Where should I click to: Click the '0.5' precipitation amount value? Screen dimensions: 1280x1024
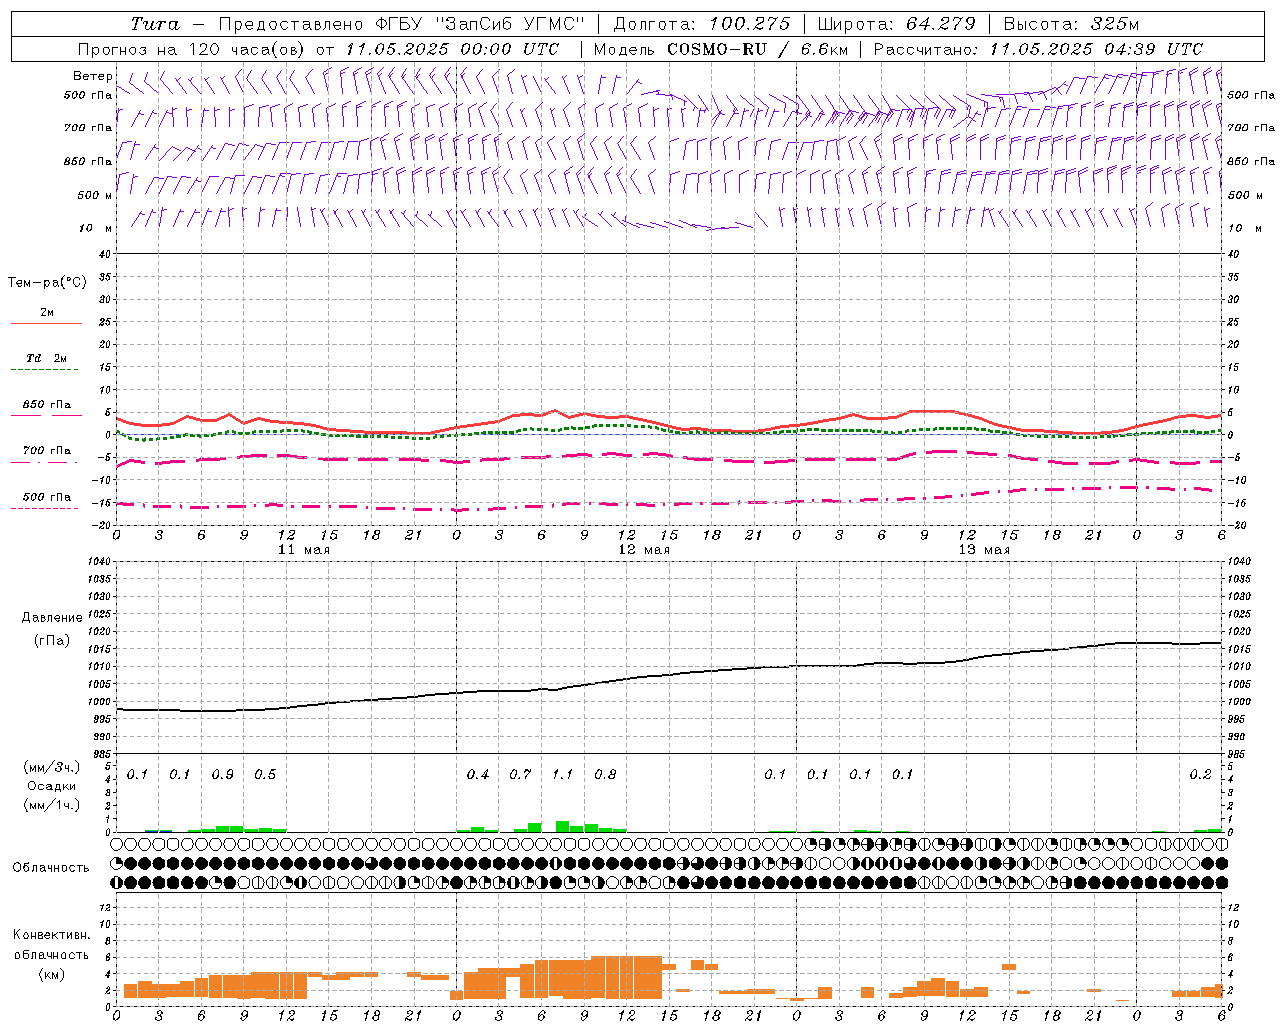pyautogui.click(x=265, y=775)
